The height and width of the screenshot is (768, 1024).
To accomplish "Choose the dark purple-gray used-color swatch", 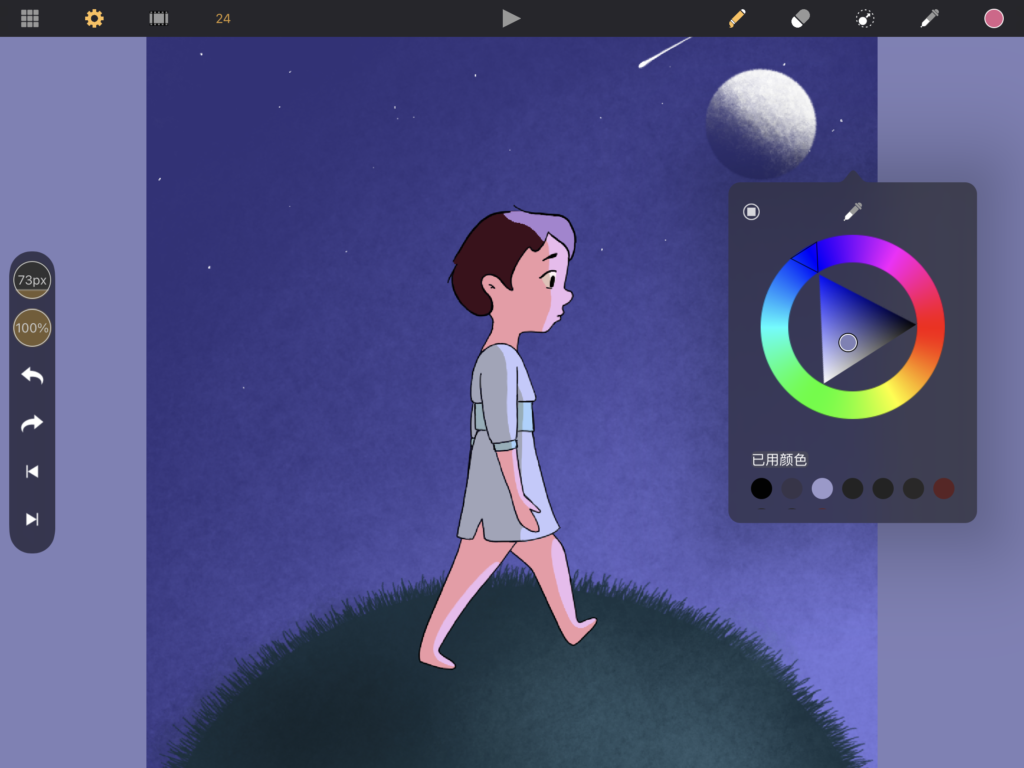I will pos(792,488).
